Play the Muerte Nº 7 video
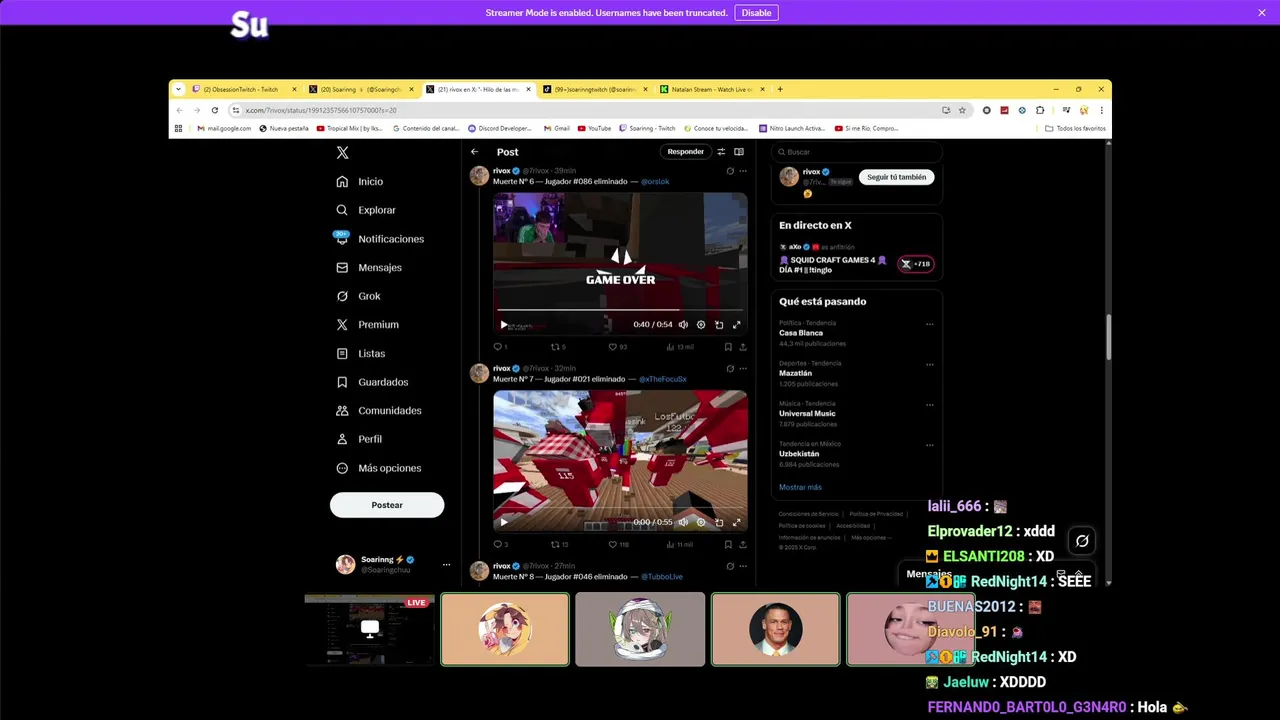Image resolution: width=1280 pixels, height=720 pixels. click(x=503, y=522)
